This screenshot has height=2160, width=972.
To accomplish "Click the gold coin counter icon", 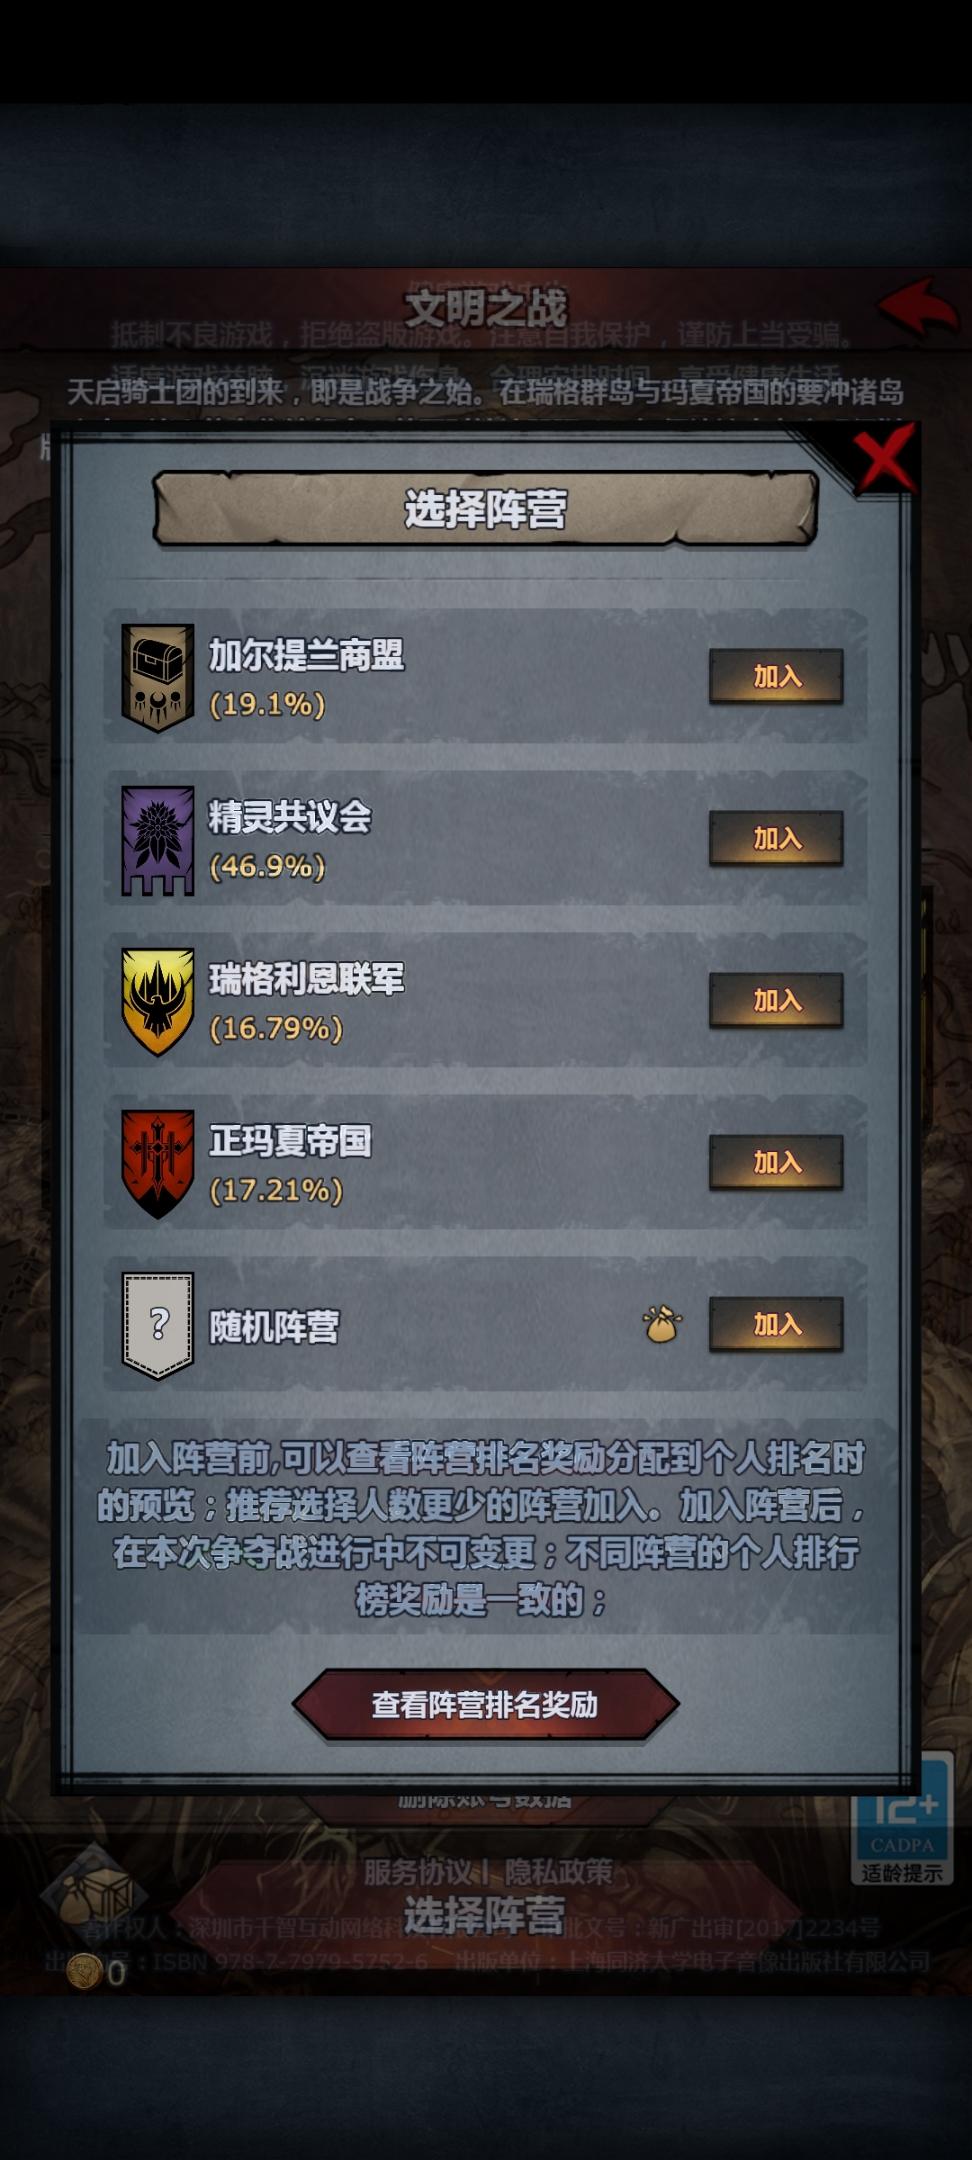I will coord(84,1971).
